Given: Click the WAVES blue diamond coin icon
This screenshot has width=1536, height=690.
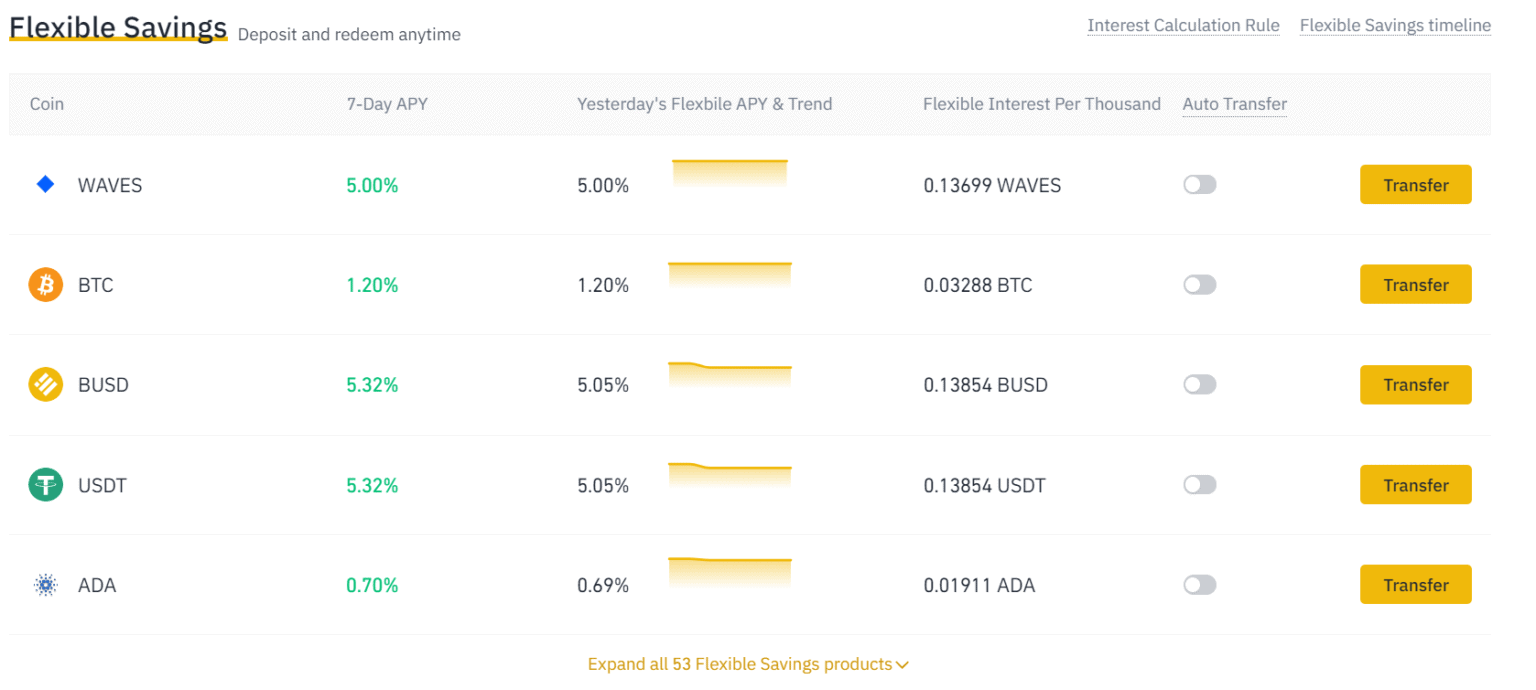Looking at the screenshot, I should click(x=45, y=185).
